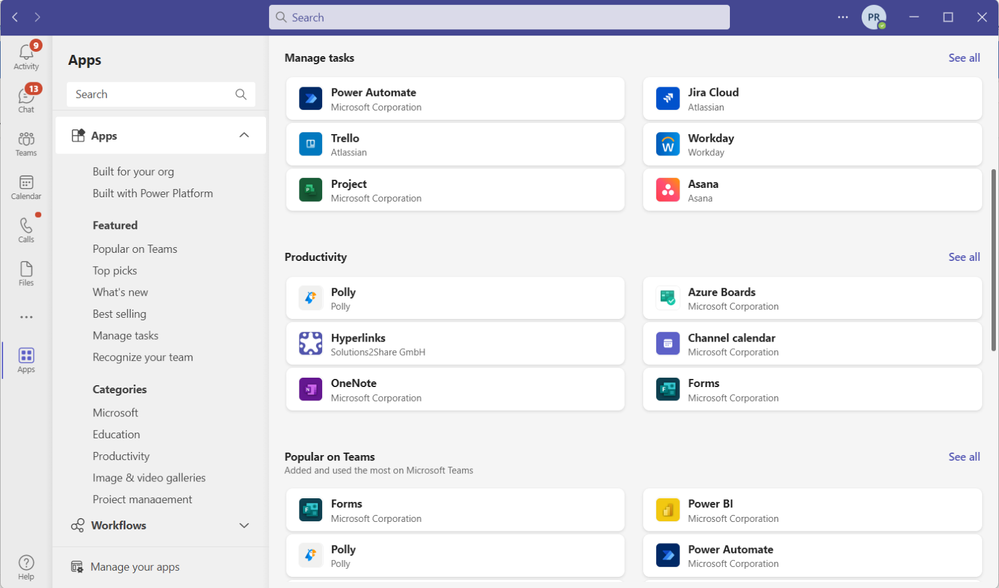Open the Calendar icon in the rail

[26, 182]
